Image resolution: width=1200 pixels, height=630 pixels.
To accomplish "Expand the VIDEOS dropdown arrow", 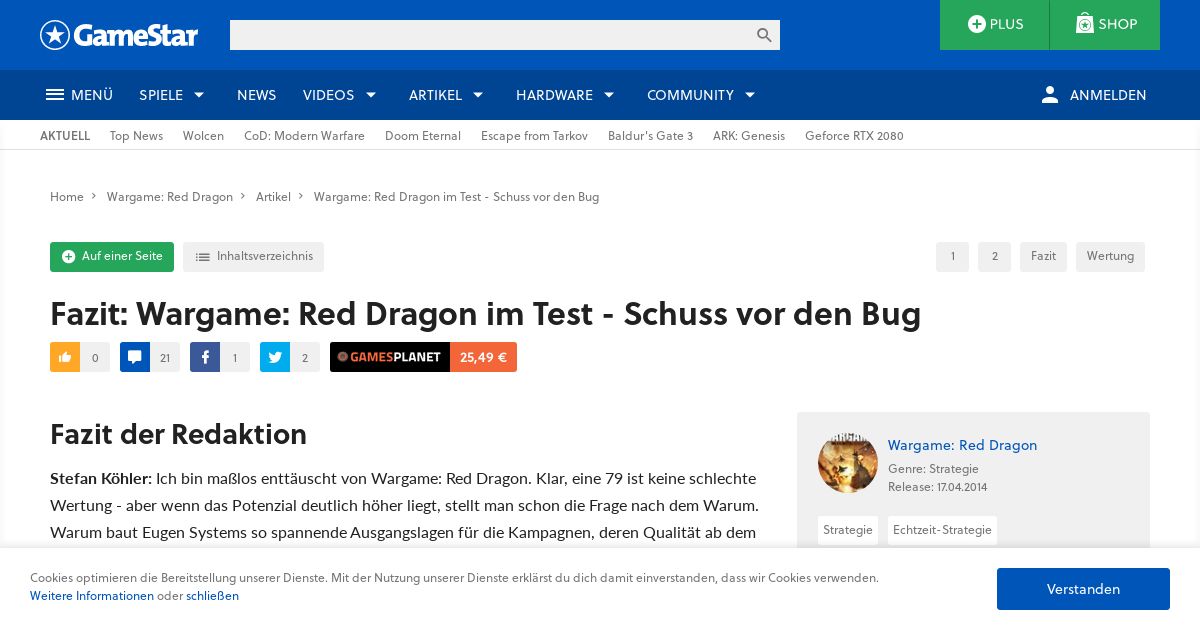I will 371,95.
